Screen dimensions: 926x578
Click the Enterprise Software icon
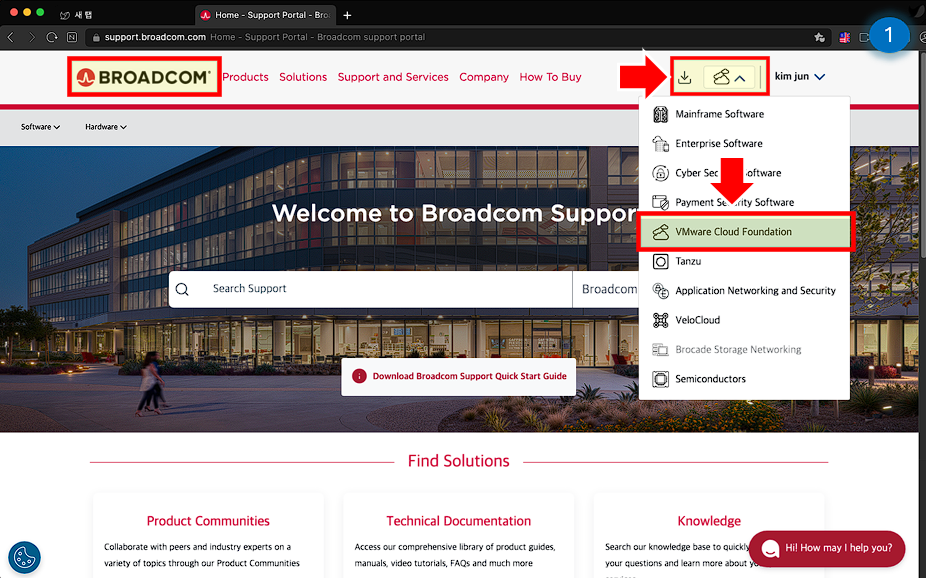click(660, 143)
